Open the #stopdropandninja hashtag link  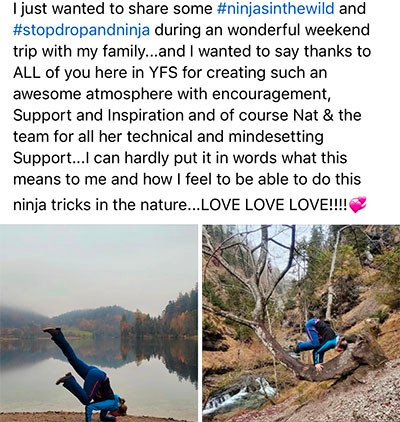pyautogui.click(x=82, y=30)
